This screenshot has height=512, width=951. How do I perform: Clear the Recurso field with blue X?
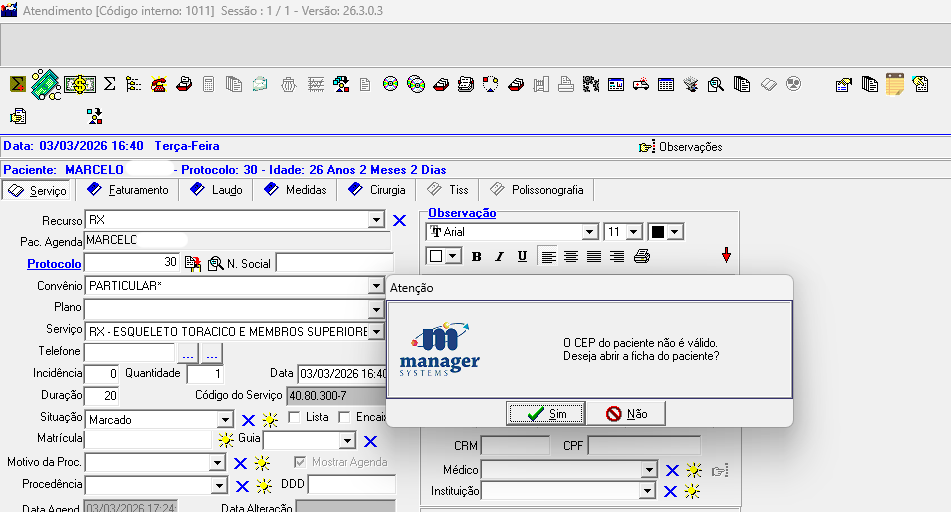pyautogui.click(x=399, y=220)
